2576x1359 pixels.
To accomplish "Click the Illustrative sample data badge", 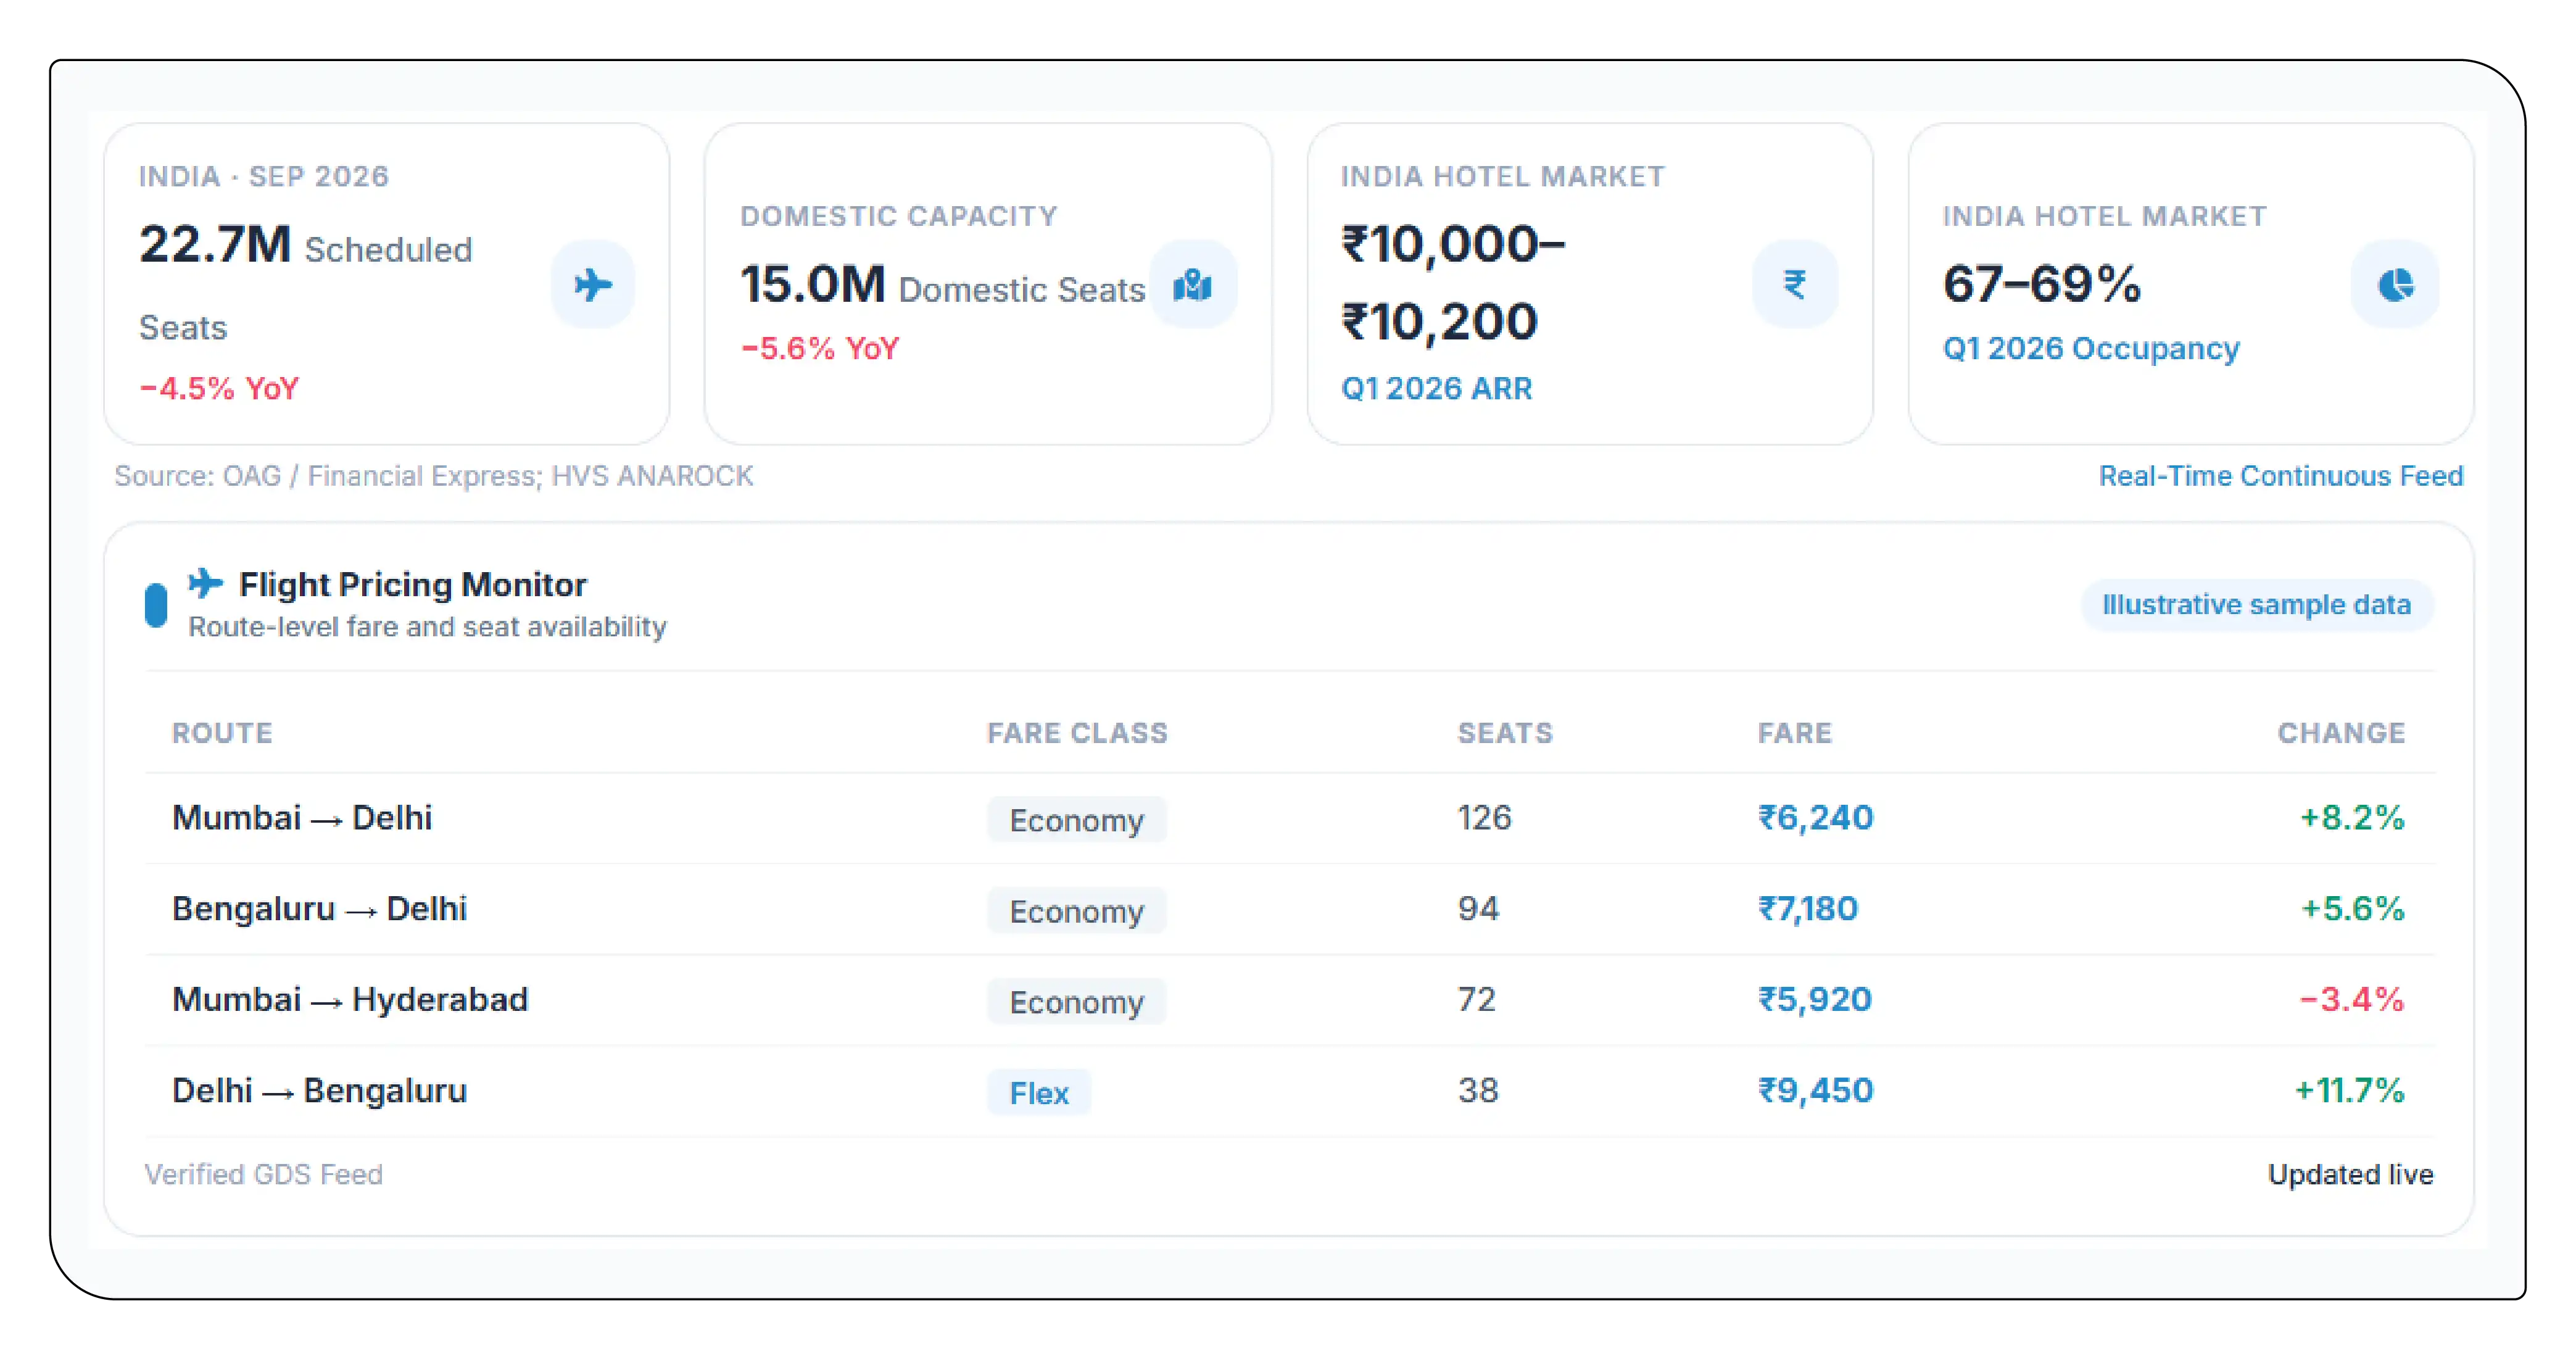I will (x=2256, y=605).
